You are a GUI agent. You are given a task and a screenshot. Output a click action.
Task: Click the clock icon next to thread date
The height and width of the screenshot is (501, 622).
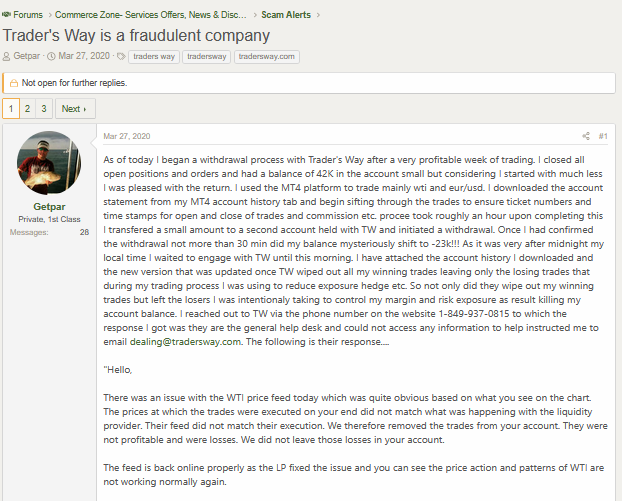click(51, 56)
